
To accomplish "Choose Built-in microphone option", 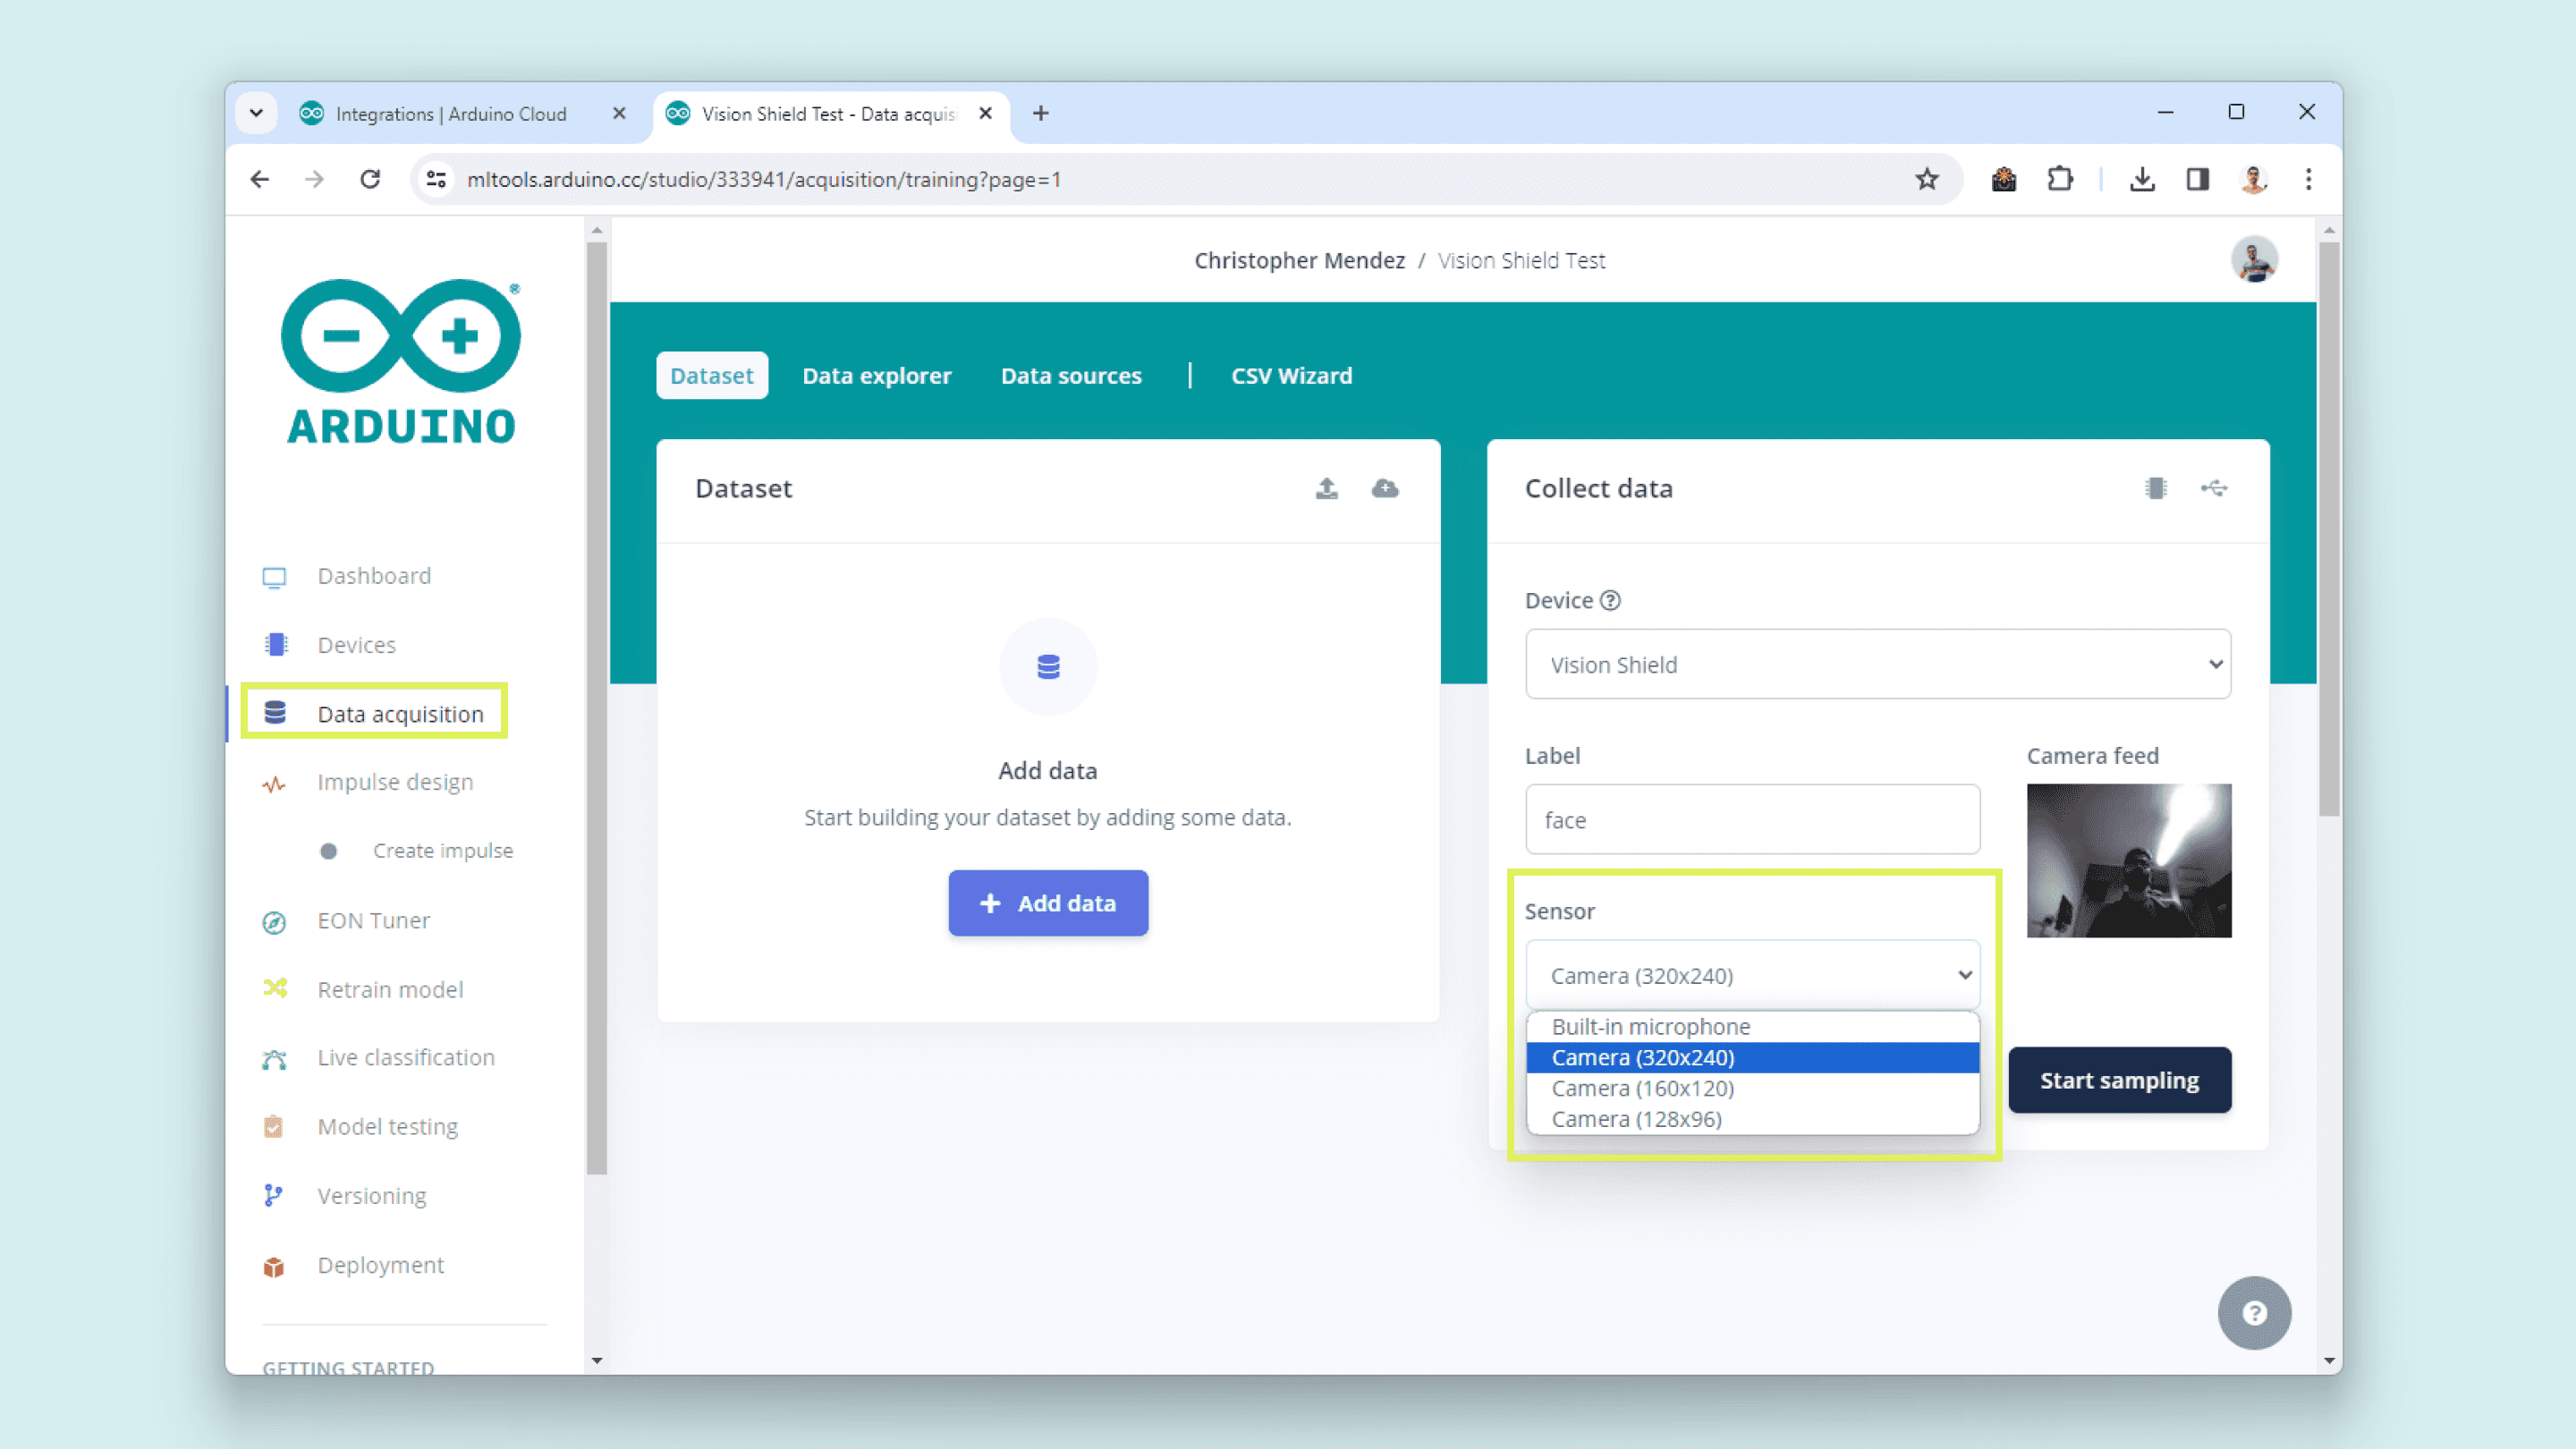I will coord(1752,1027).
